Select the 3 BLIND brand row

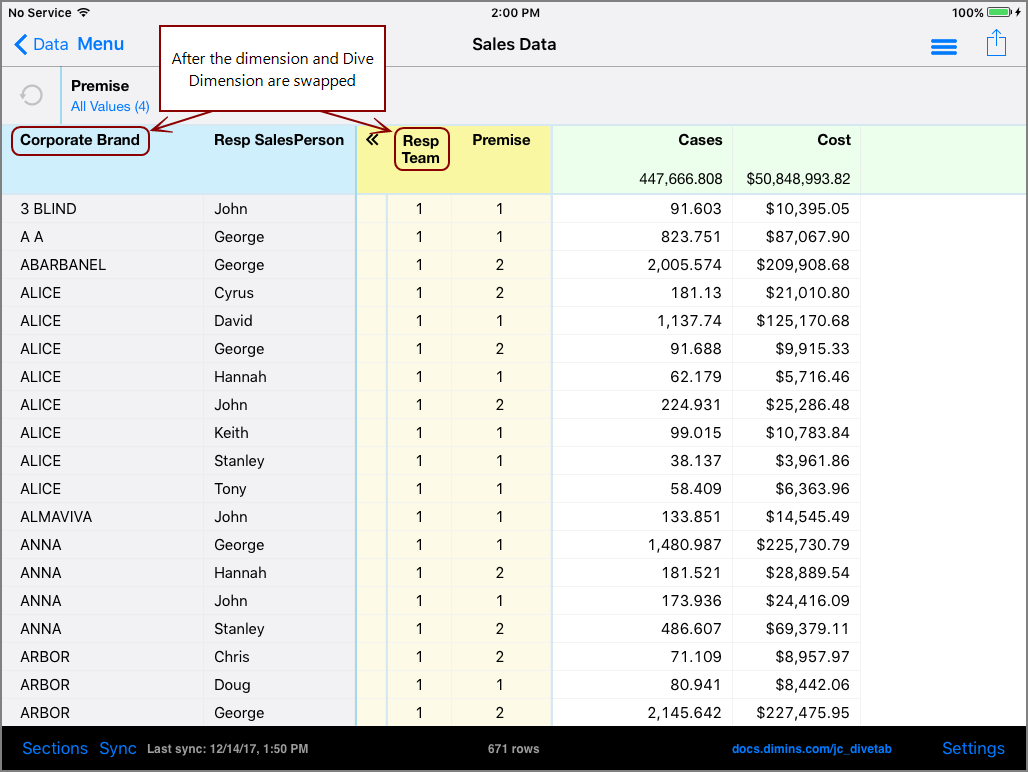click(x=48, y=209)
